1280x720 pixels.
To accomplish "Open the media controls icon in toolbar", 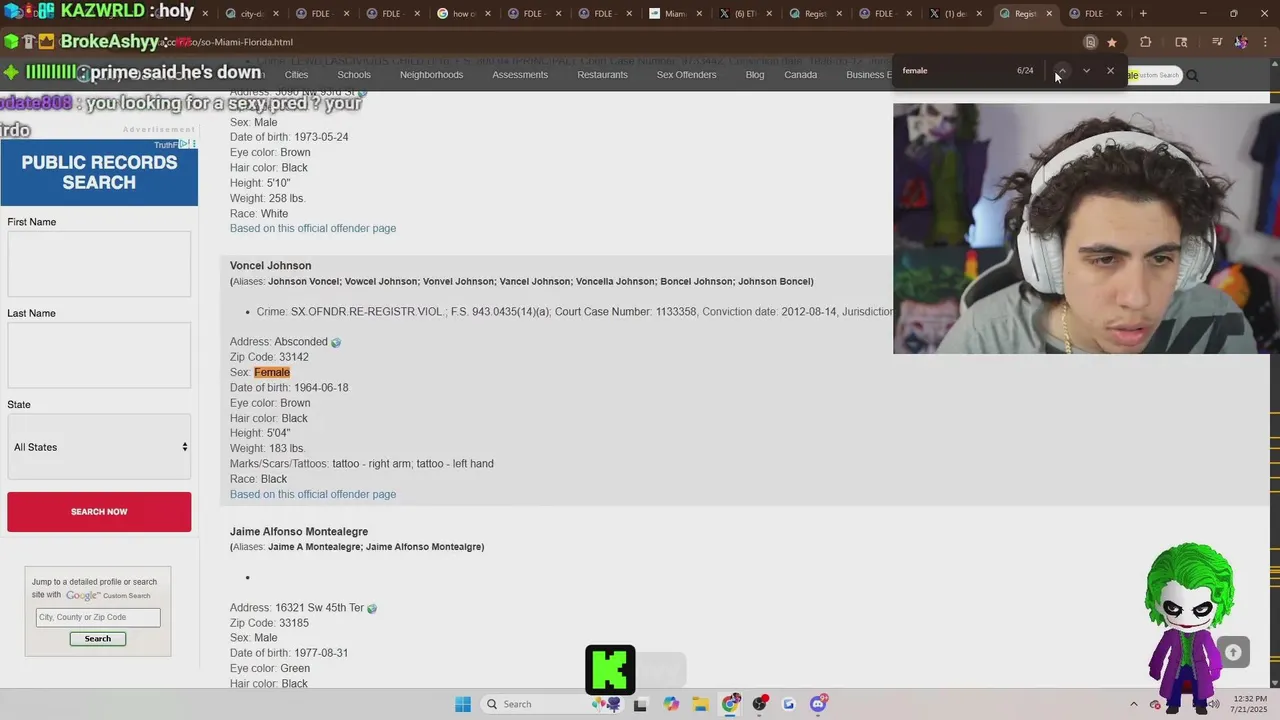I will coord(1216,42).
